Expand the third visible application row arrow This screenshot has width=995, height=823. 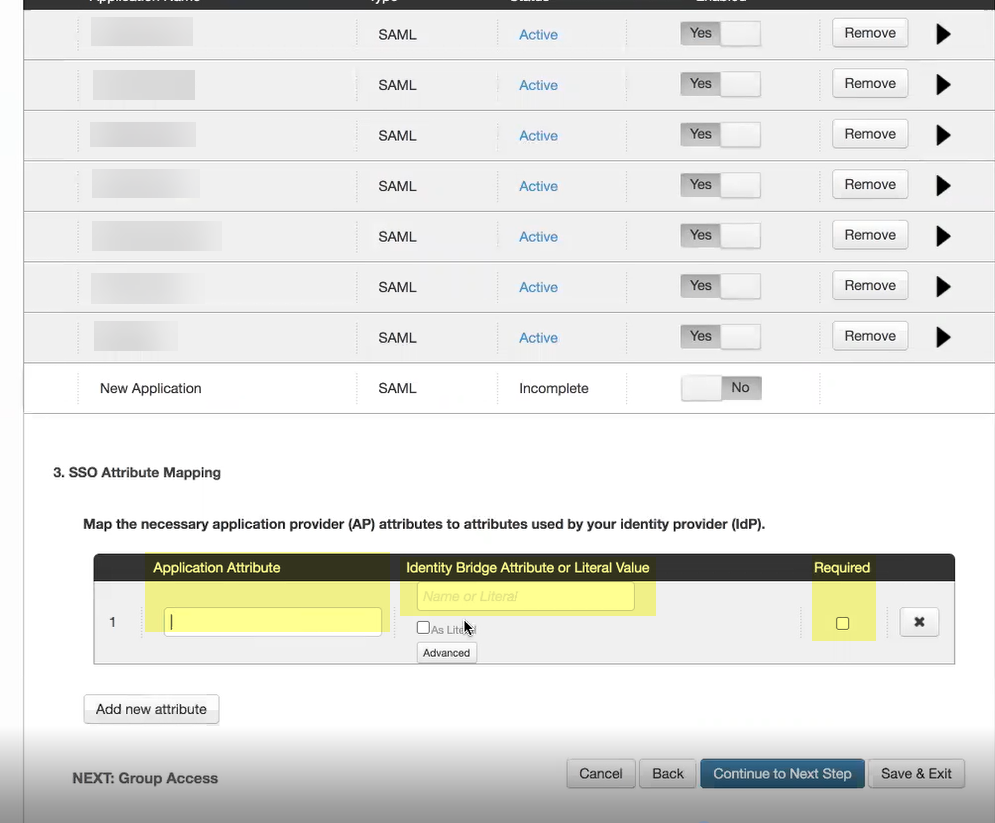click(x=943, y=135)
